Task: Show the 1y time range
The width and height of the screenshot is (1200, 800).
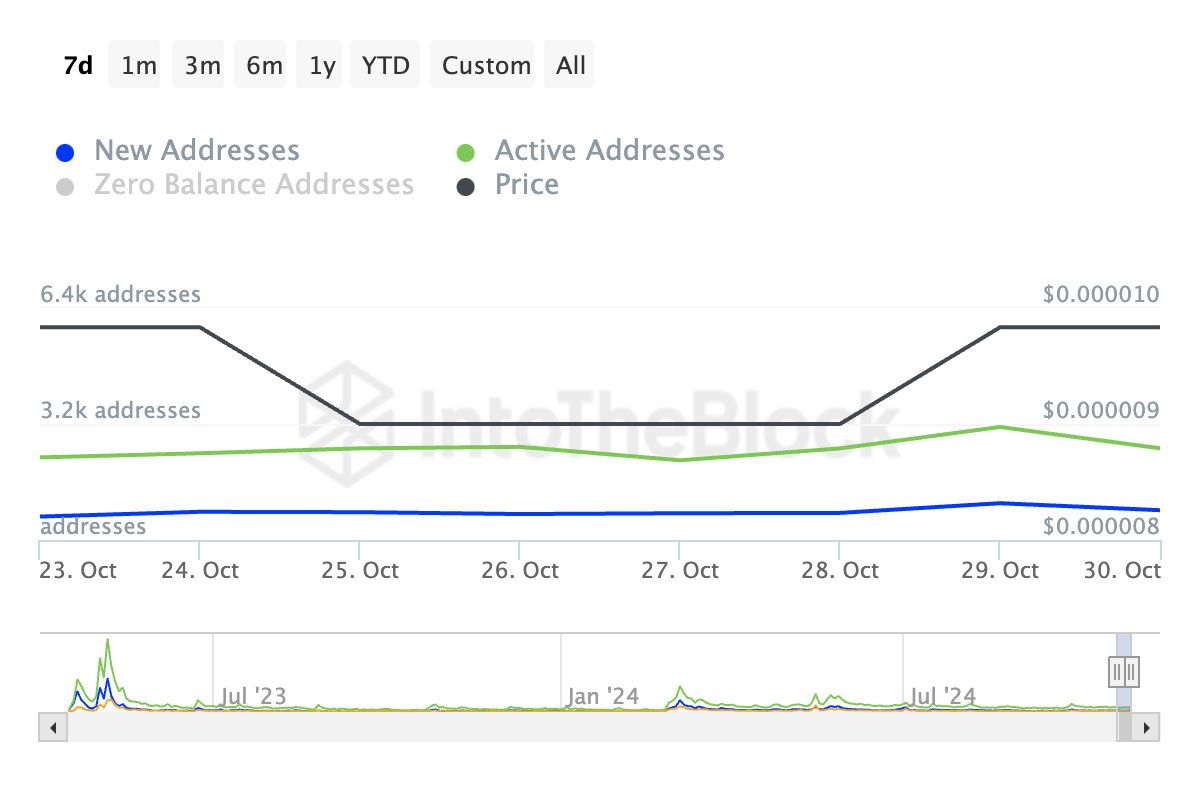Action: pos(322,66)
